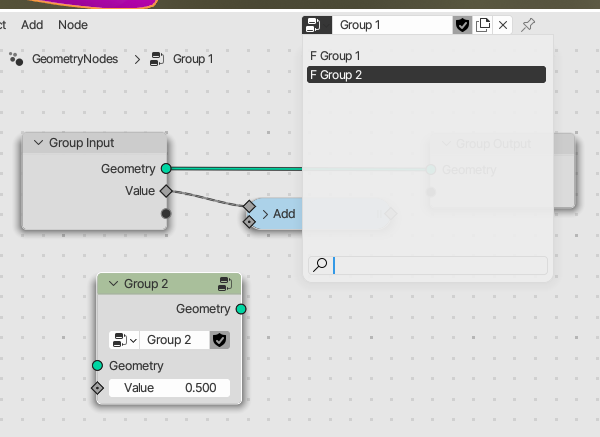Click Geometry output socket of Group Input
600x437 pixels.
(166, 168)
